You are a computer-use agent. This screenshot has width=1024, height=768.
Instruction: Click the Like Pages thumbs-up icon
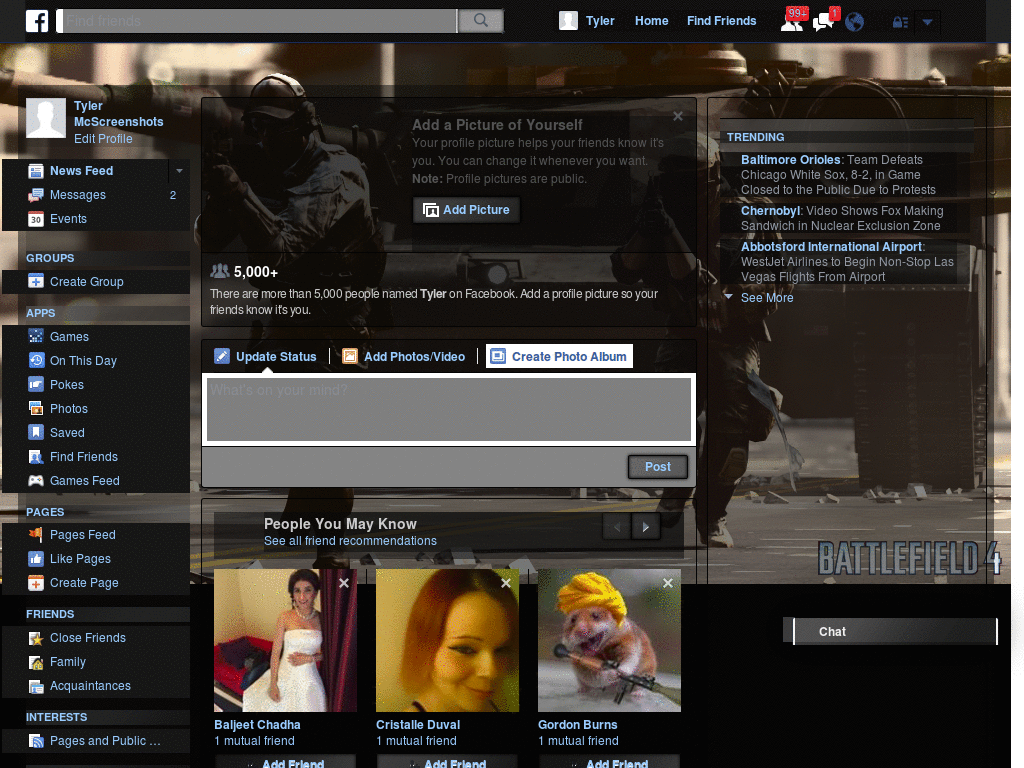pyautogui.click(x=36, y=558)
